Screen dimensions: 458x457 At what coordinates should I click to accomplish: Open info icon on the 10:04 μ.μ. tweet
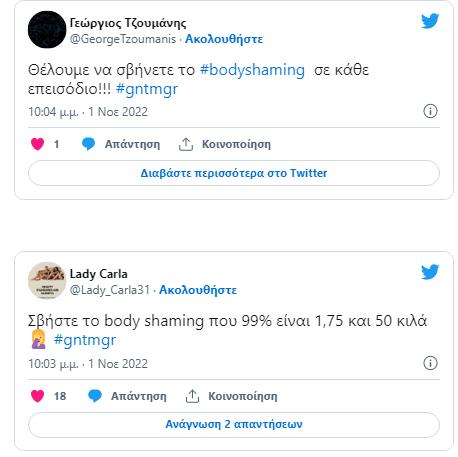430,111
